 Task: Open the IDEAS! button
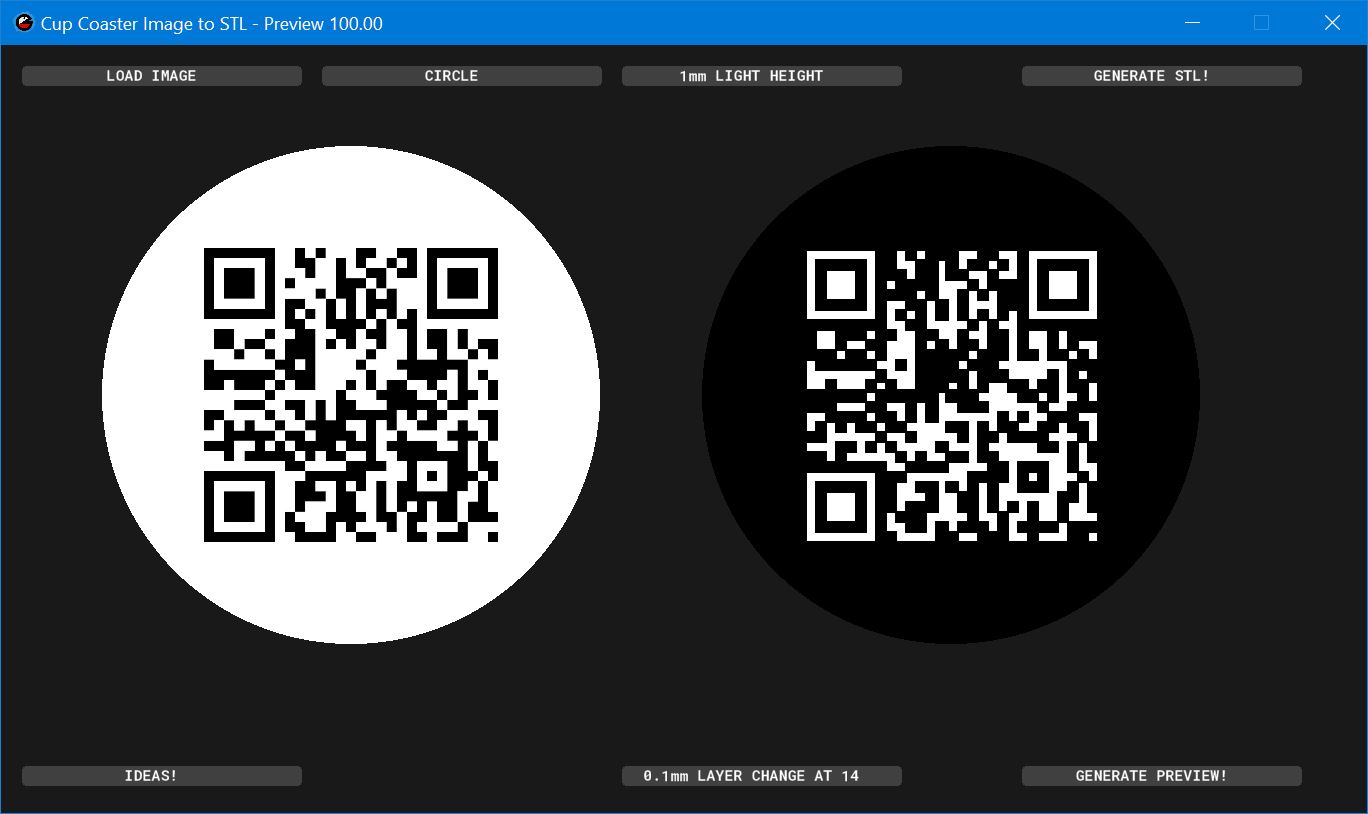coord(162,776)
